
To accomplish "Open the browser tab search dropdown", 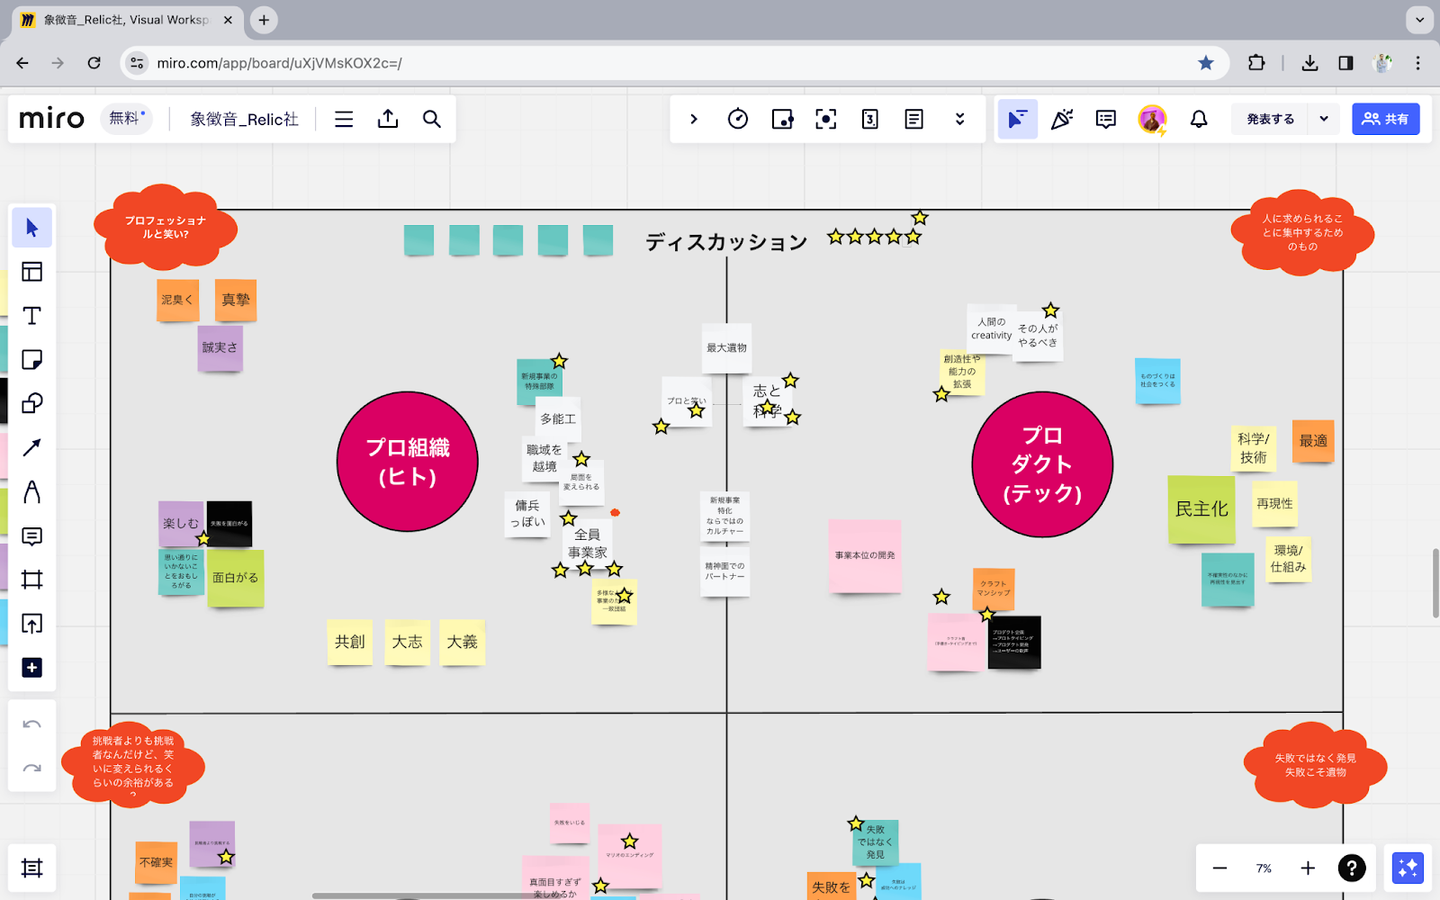I will coord(1420,20).
